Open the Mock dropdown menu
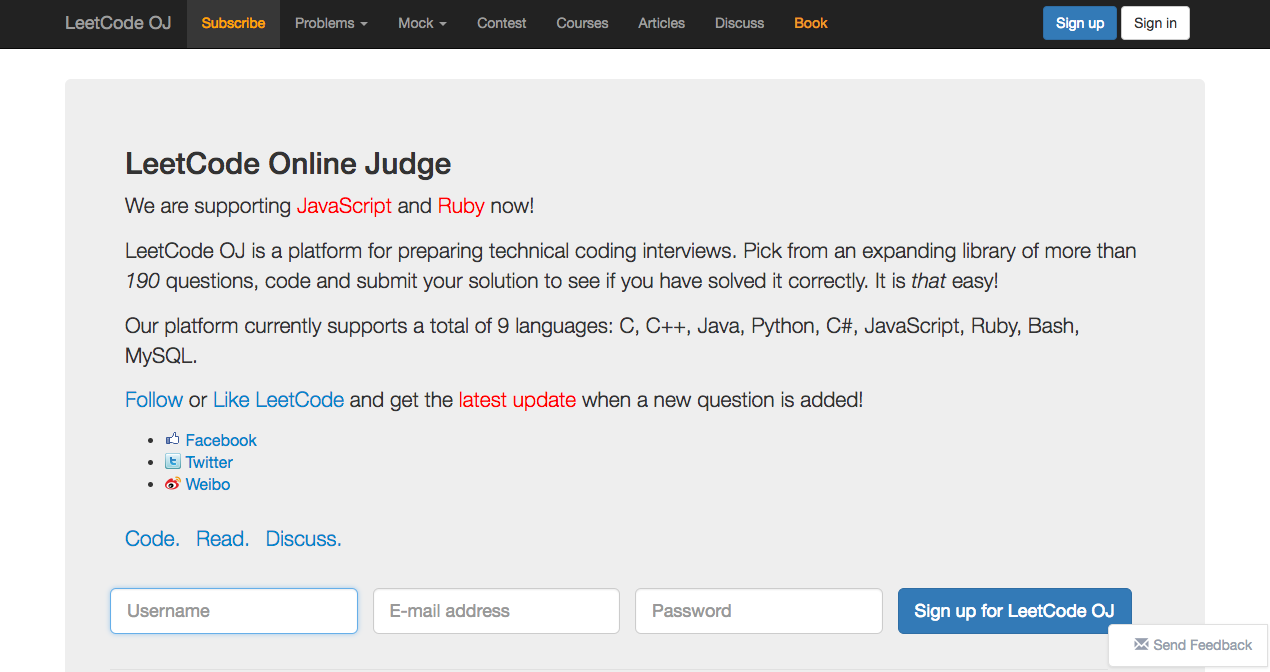 point(422,23)
